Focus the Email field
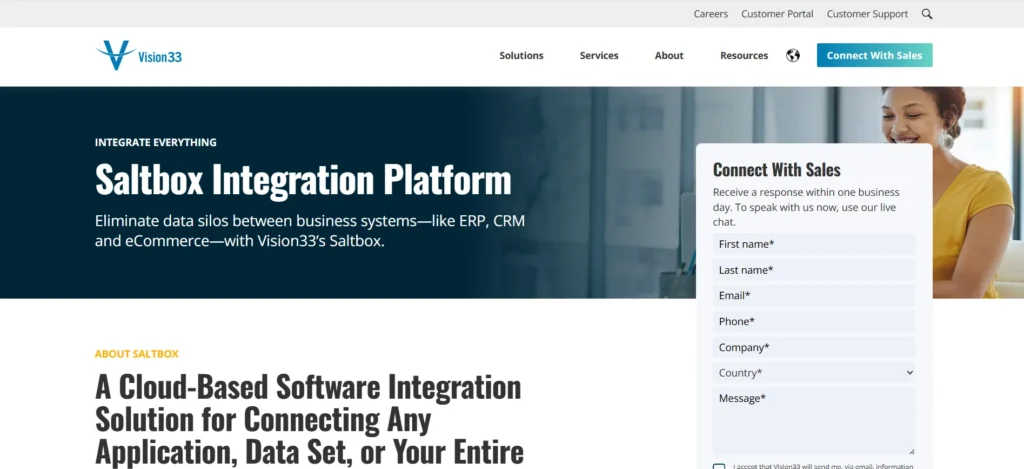Screen dimensions: 1024x469 pyautogui.click(x=814, y=296)
